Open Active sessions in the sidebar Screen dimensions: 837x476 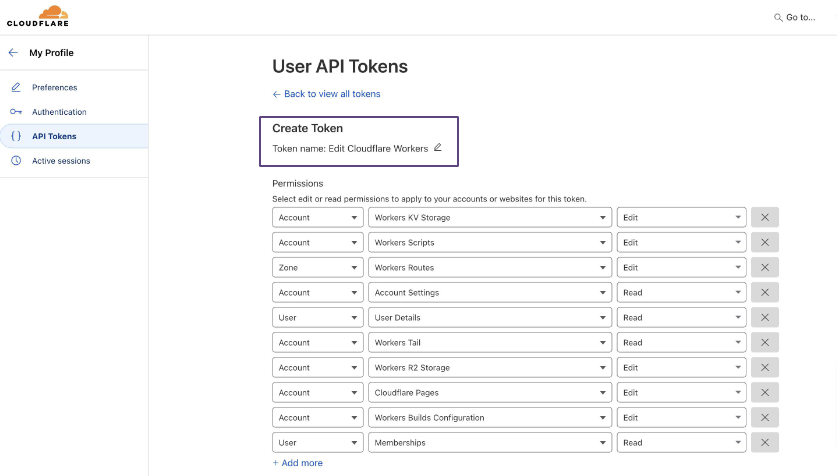point(61,161)
